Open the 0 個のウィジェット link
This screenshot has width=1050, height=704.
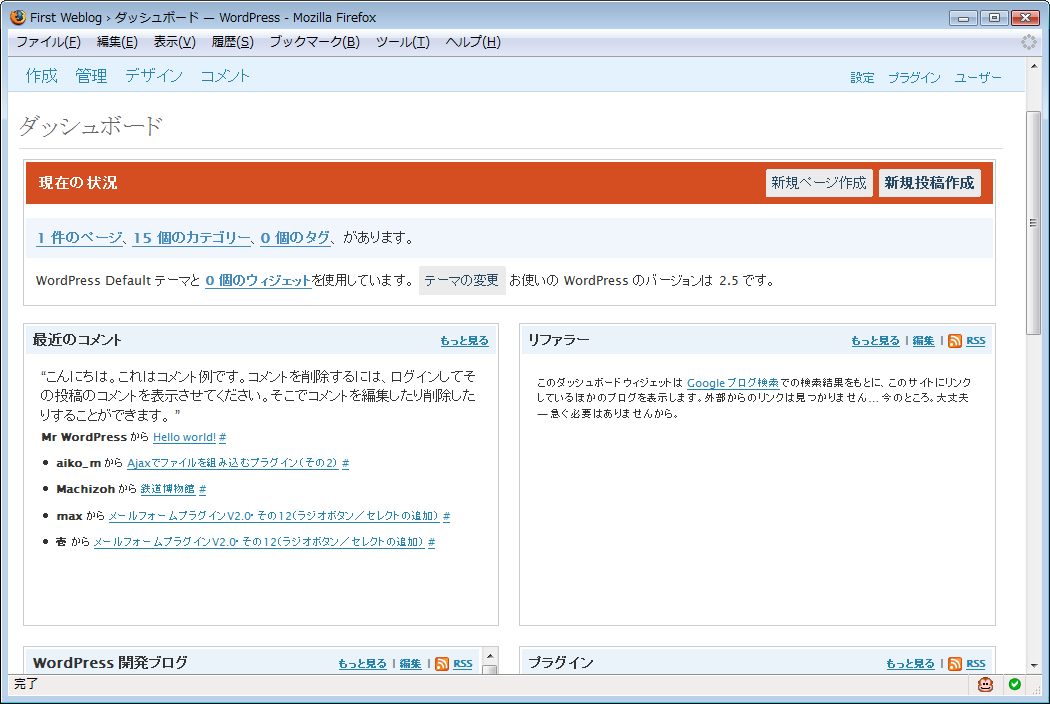(258, 281)
